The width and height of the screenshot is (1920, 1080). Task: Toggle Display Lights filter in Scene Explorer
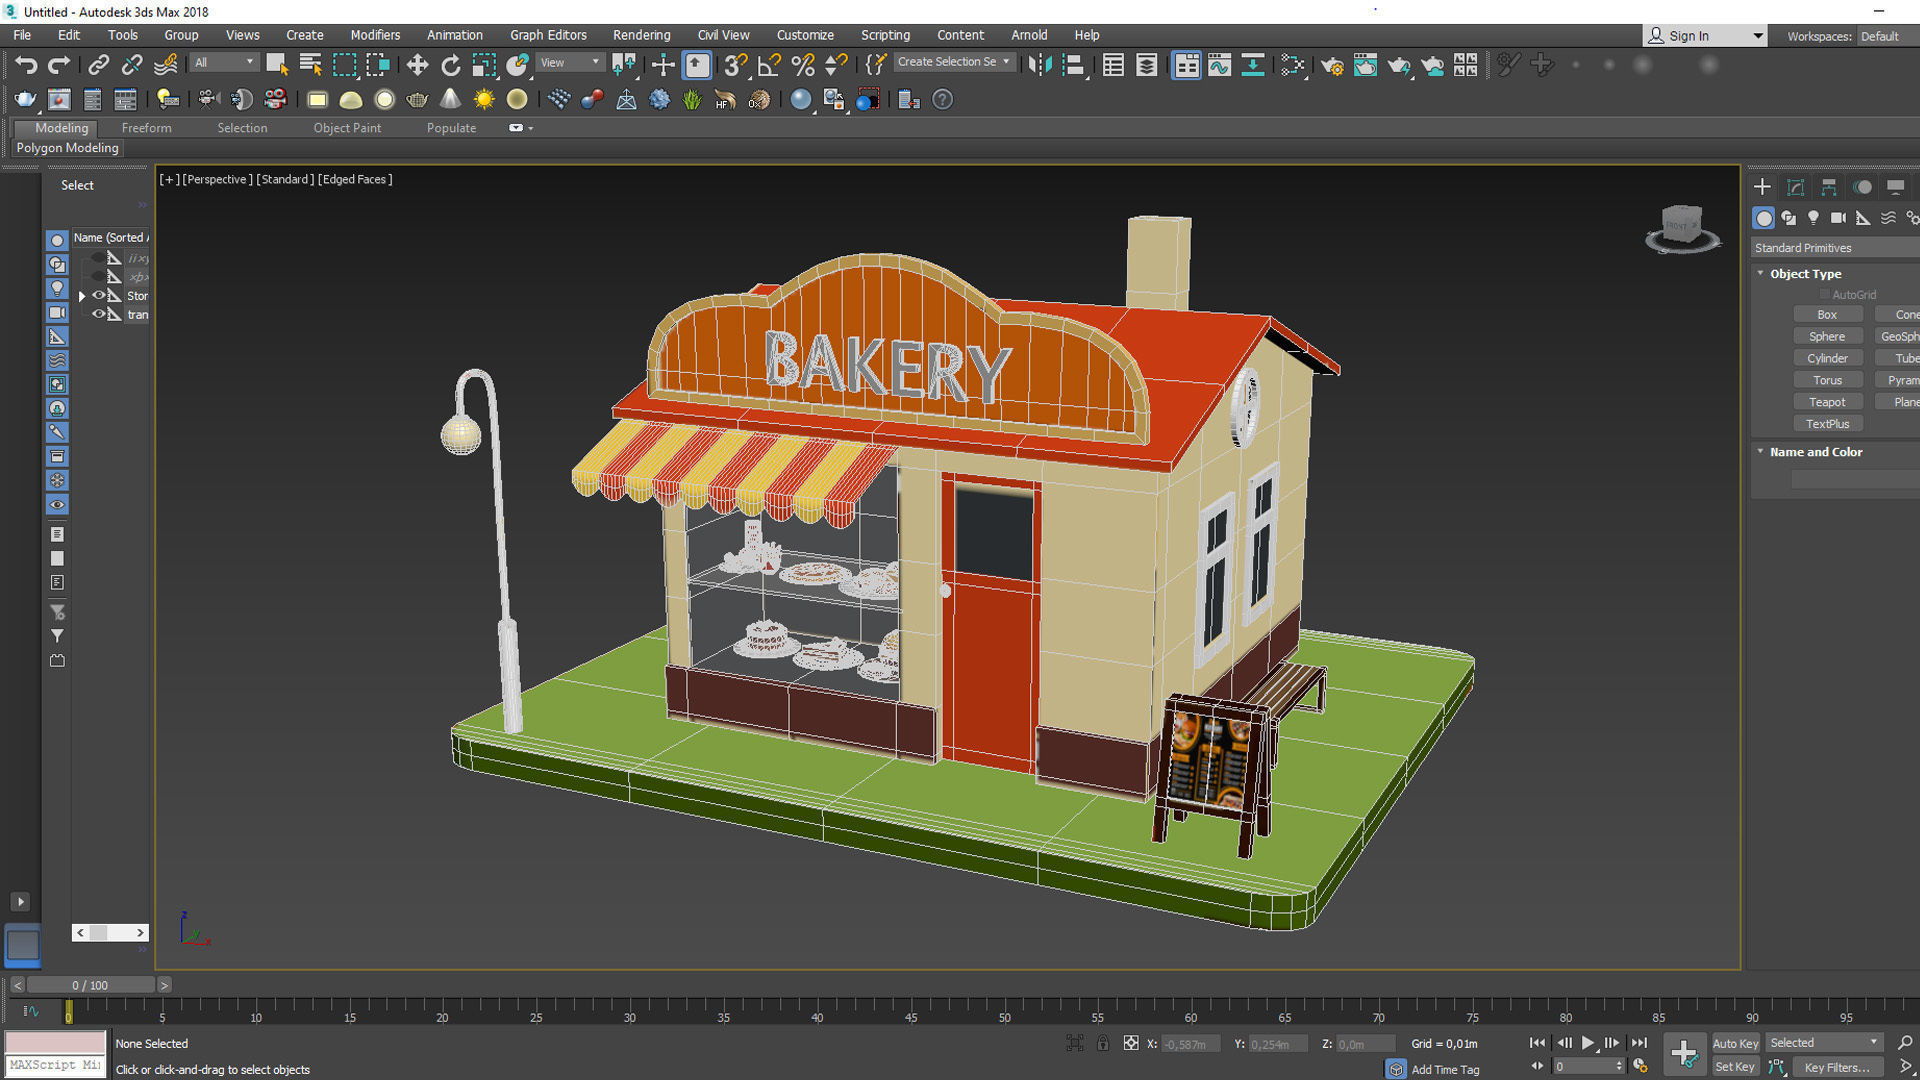click(57, 288)
